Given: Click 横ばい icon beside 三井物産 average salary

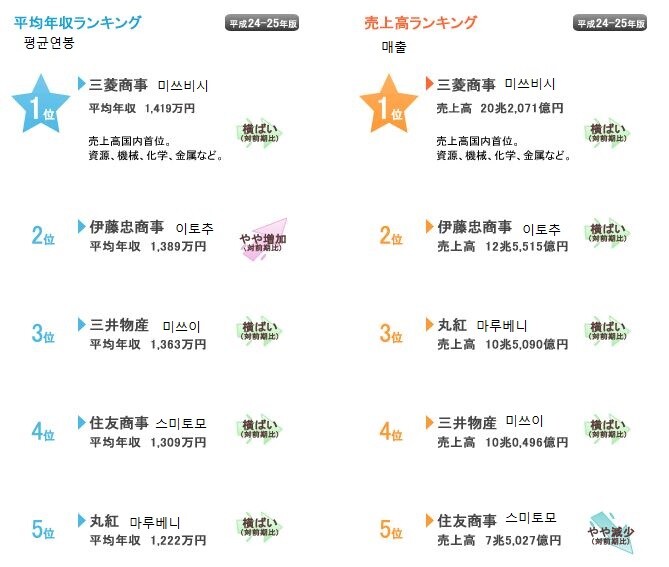Looking at the screenshot, I should 259,331.
